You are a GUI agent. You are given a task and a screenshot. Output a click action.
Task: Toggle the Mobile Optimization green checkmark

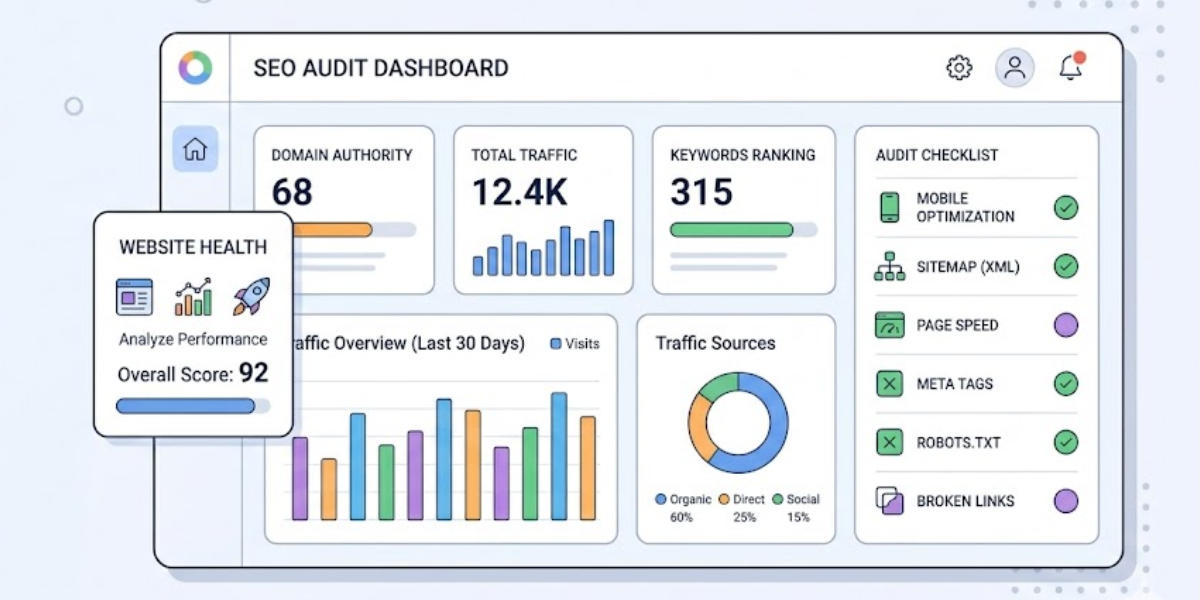[x=1066, y=208]
